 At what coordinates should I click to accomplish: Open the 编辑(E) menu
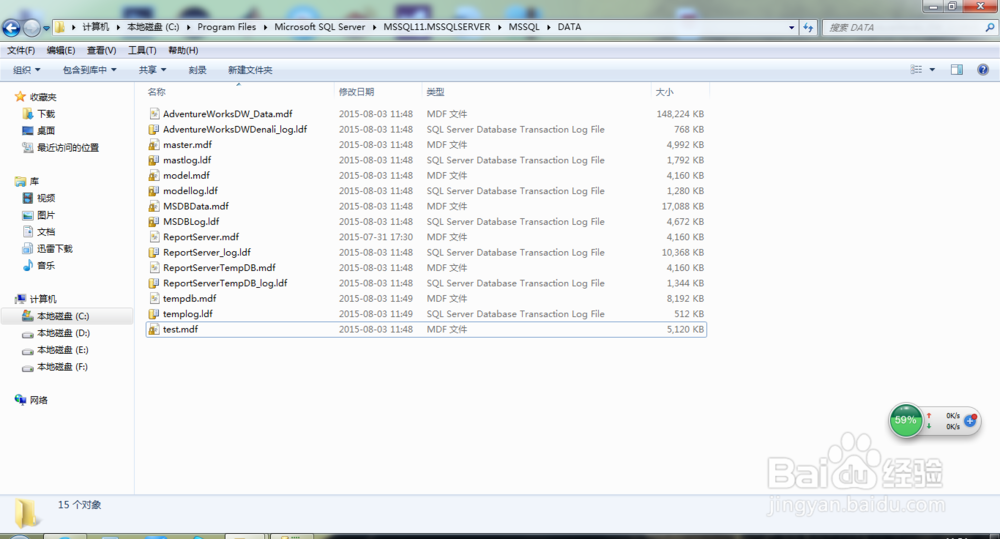(61, 50)
